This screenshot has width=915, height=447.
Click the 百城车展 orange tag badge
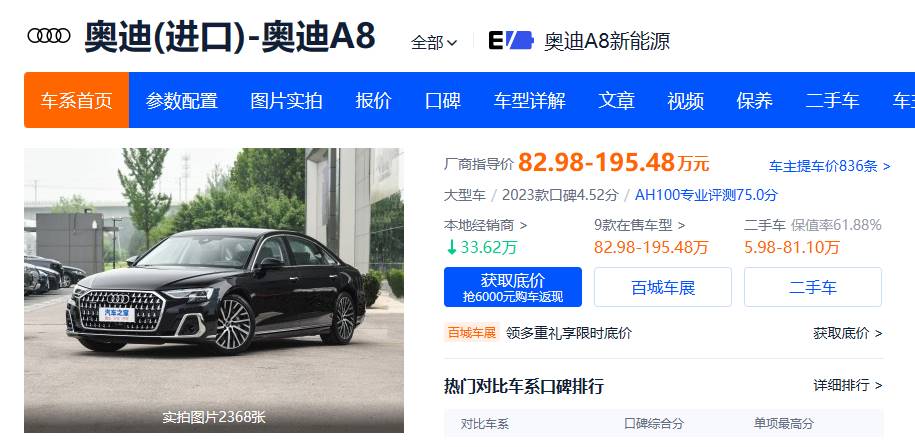pyautogui.click(x=472, y=333)
